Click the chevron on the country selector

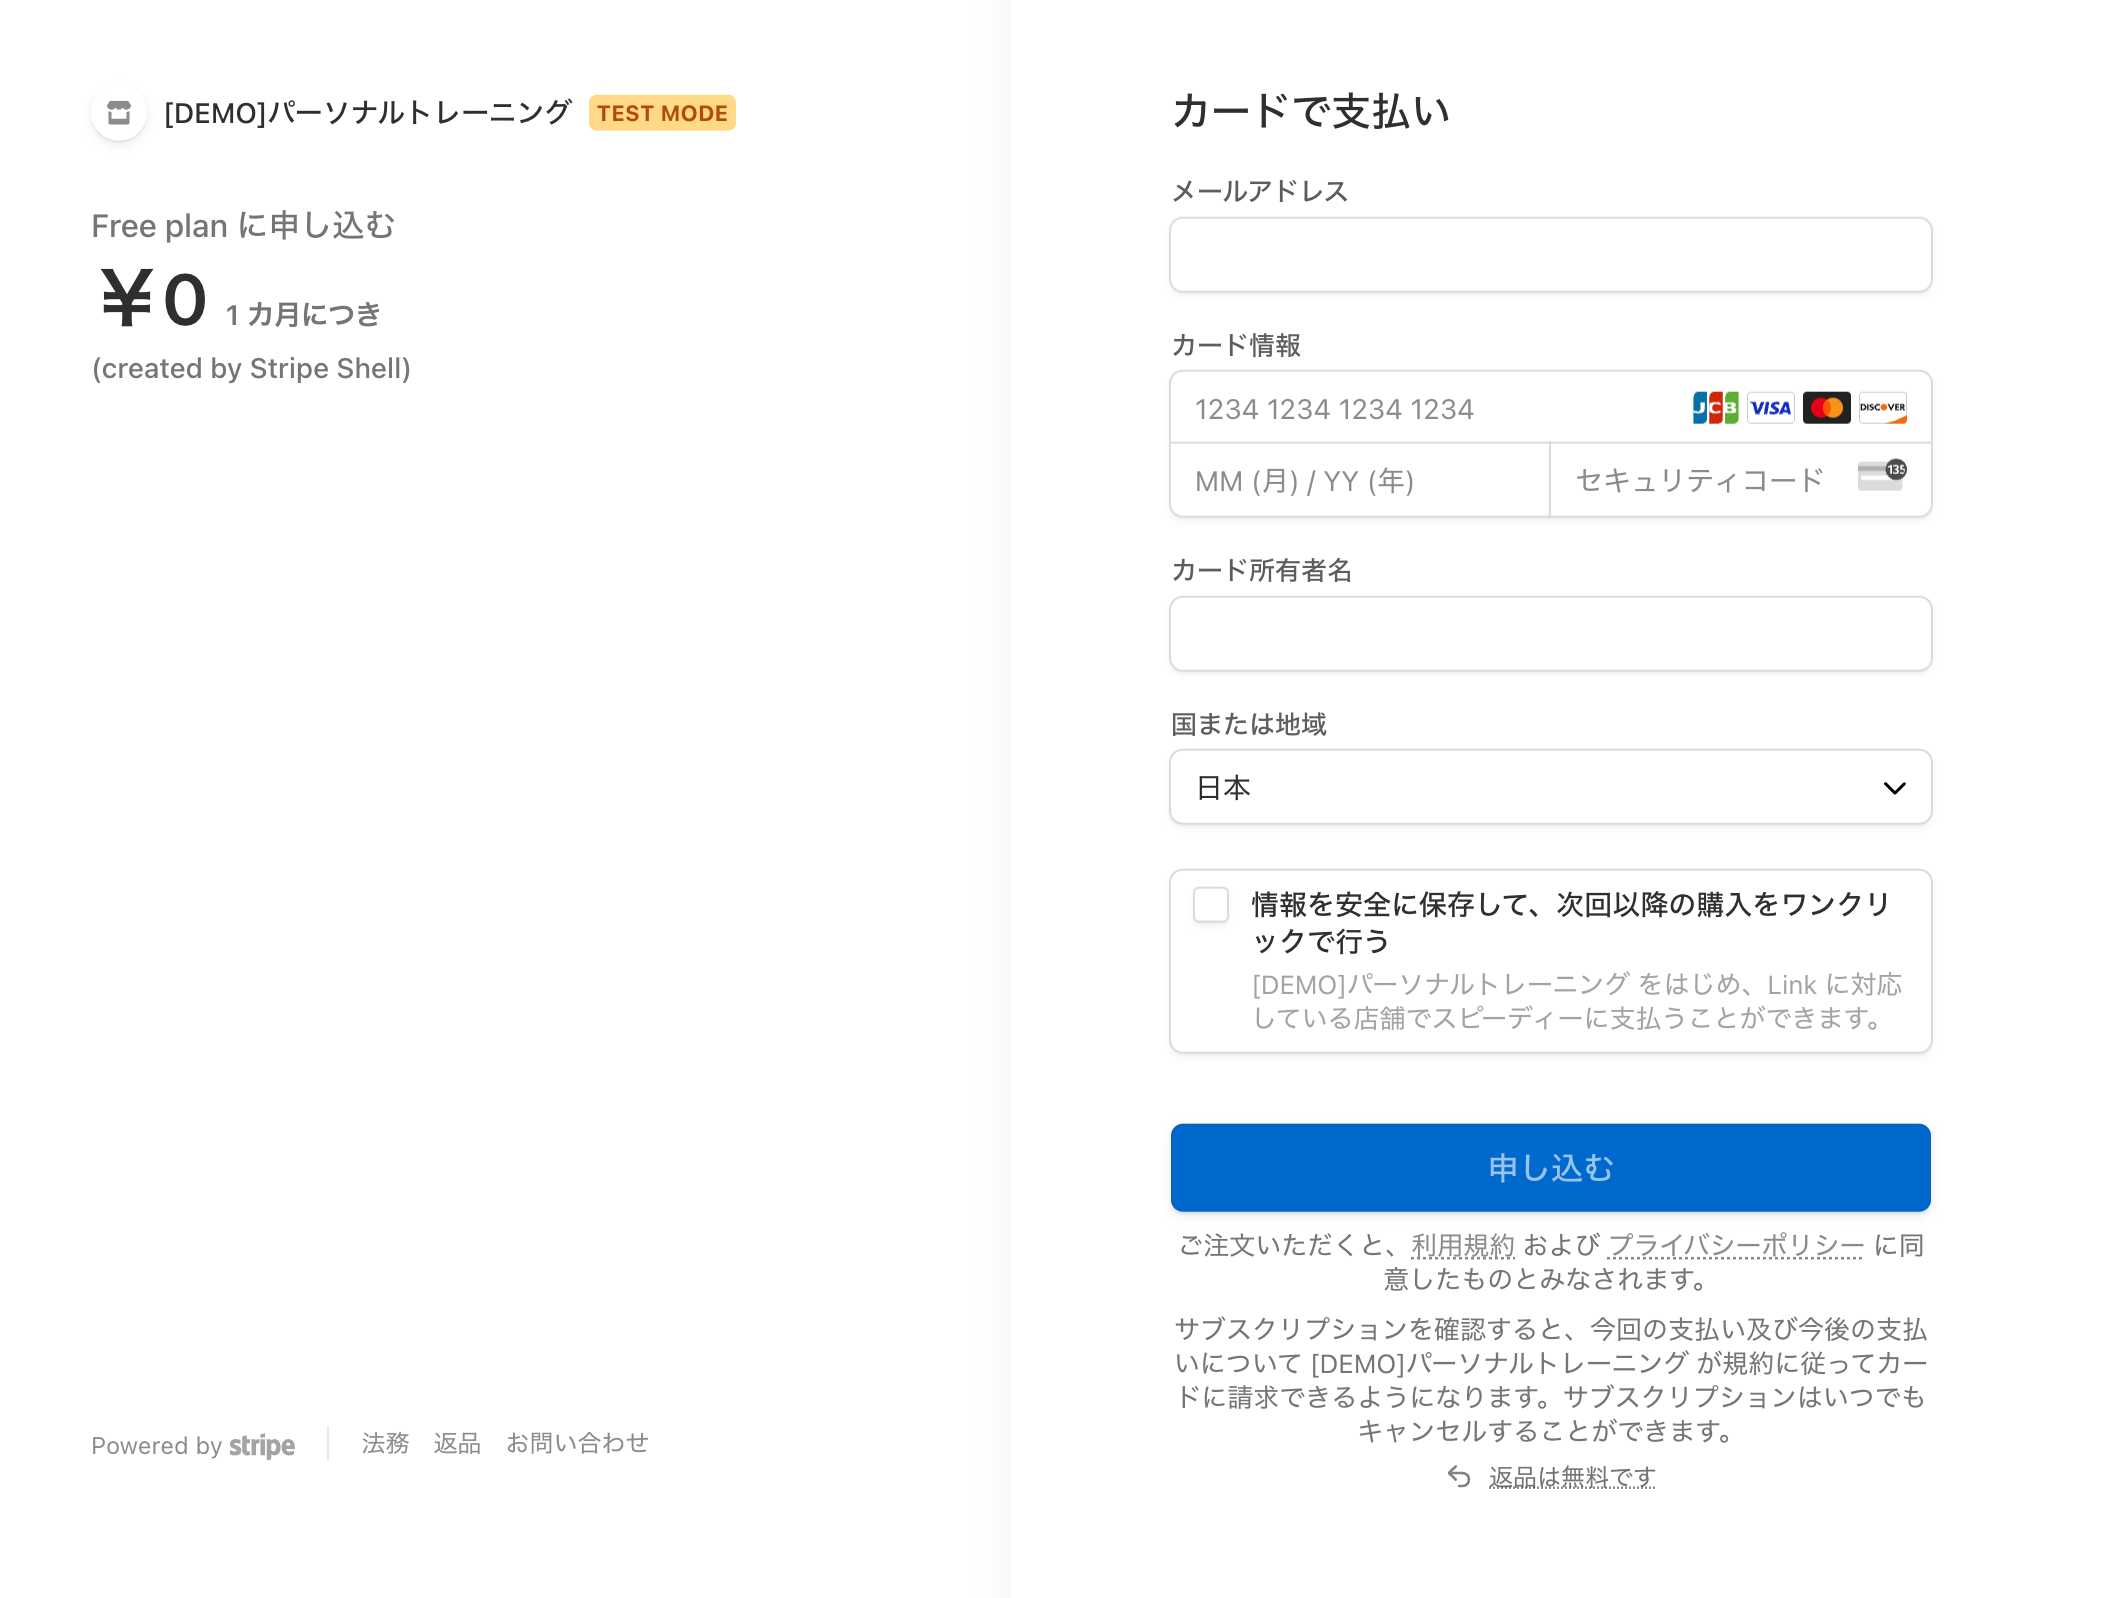(1895, 788)
